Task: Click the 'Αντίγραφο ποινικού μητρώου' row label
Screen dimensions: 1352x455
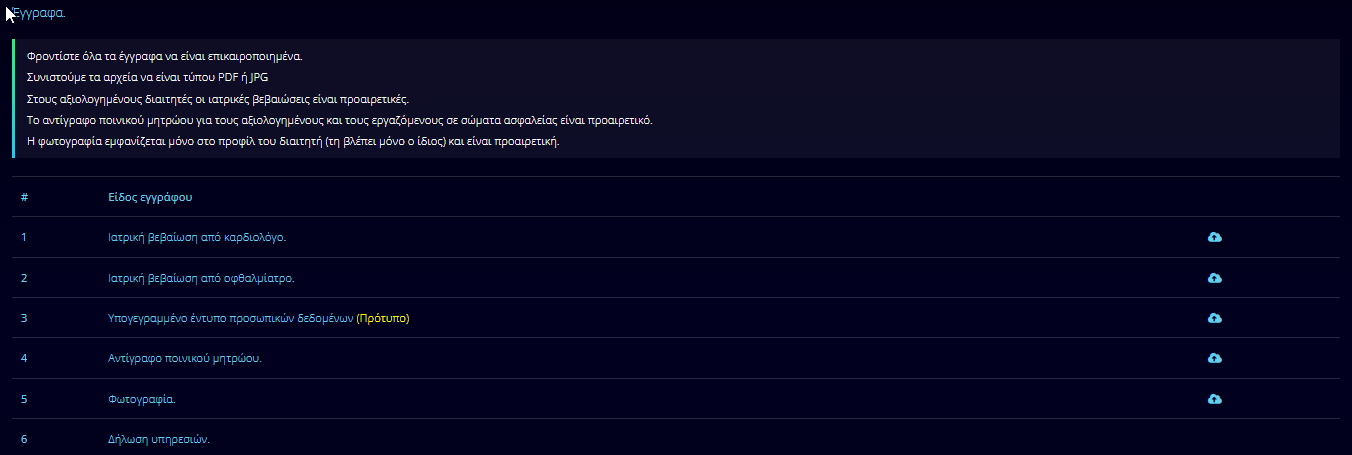Action: click(x=185, y=358)
